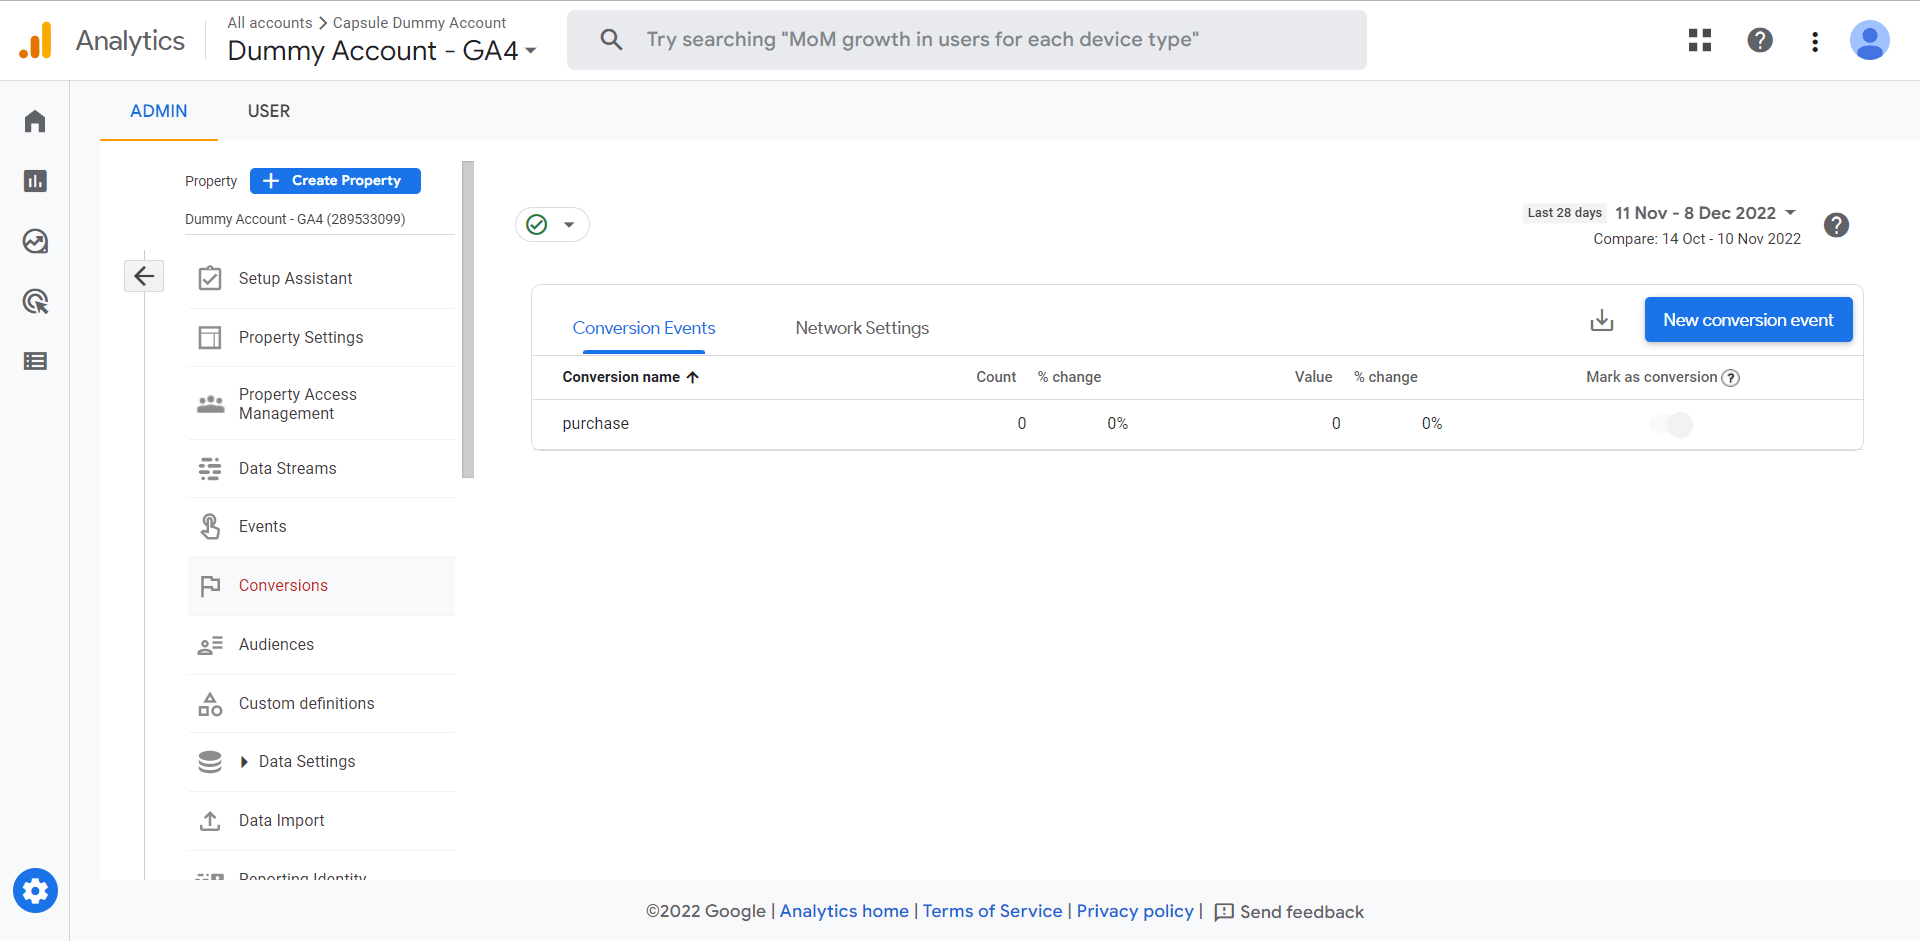The width and height of the screenshot is (1920, 941).
Task: Open Reports bar chart icon
Action: tap(35, 181)
